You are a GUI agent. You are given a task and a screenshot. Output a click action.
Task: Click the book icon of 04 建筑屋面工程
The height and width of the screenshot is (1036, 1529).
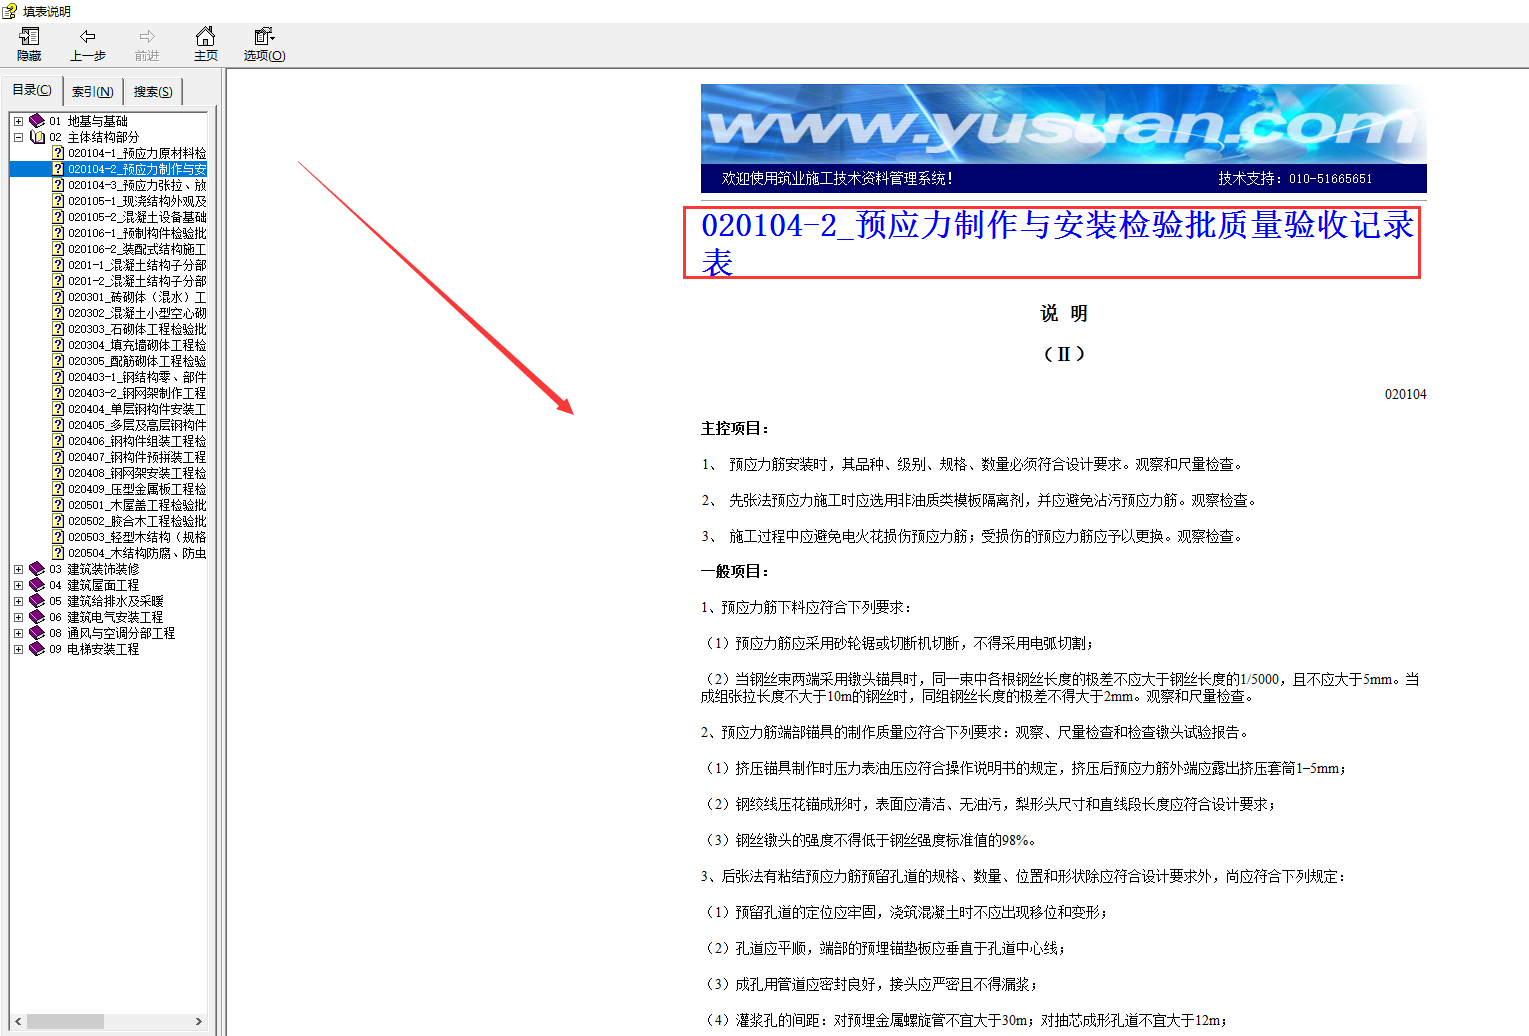pyautogui.click(x=37, y=585)
